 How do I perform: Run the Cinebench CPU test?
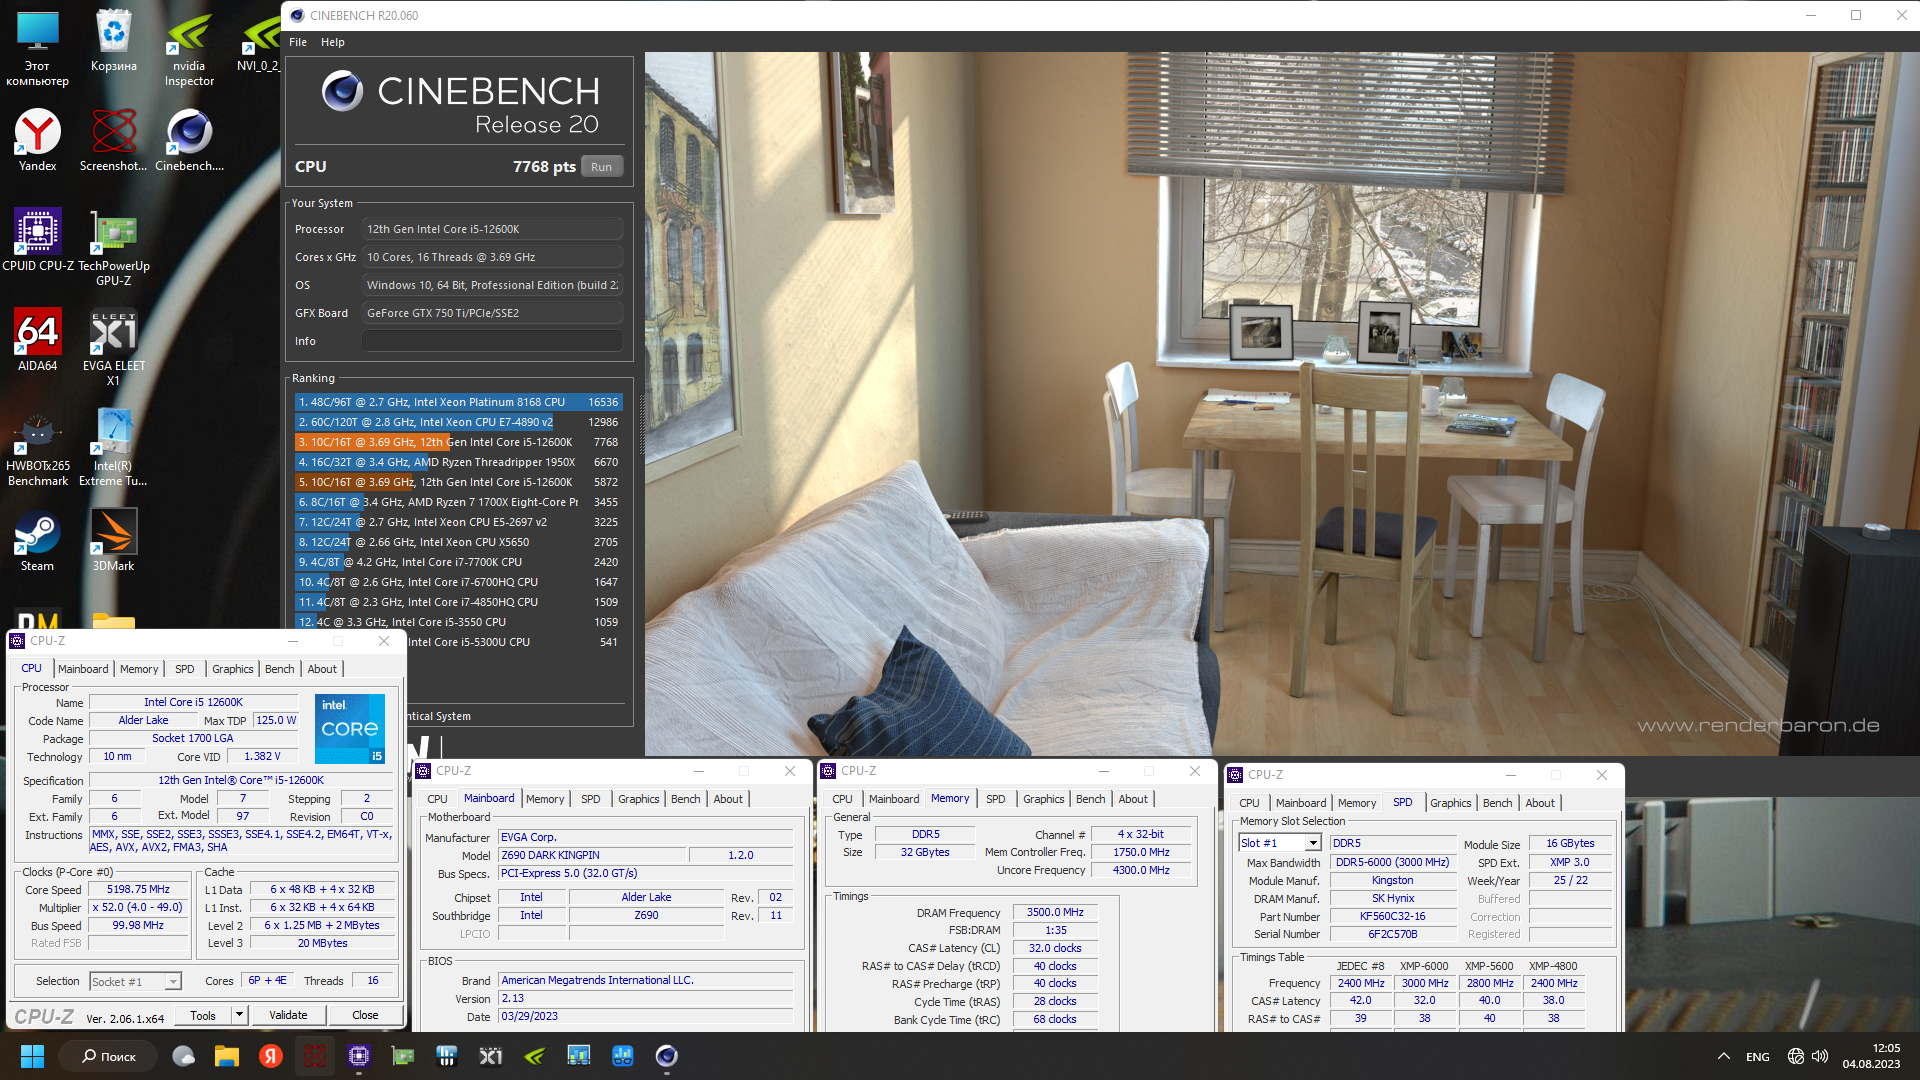[601, 167]
